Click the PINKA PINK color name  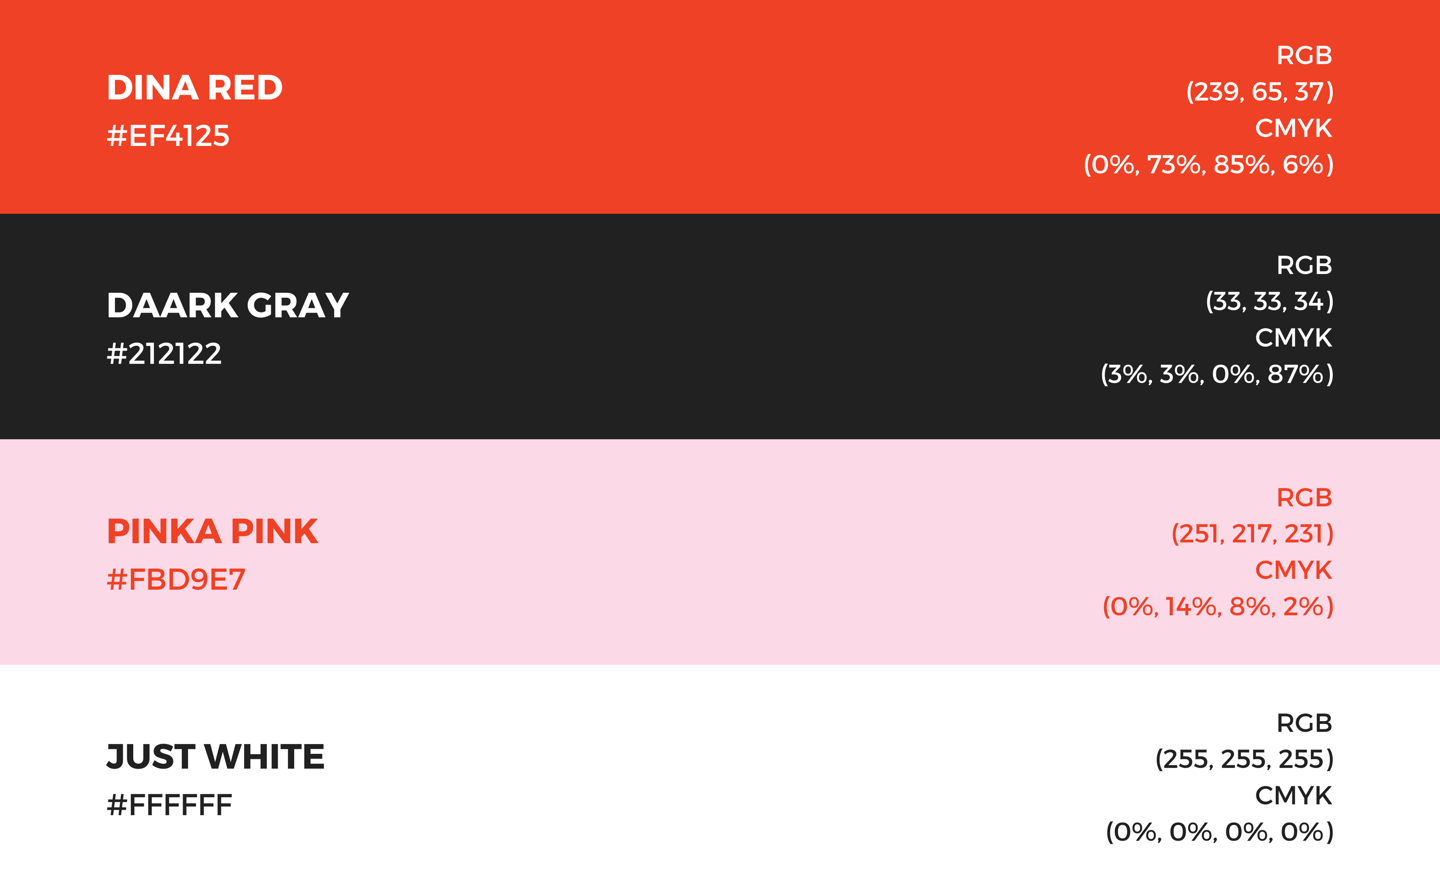tap(212, 532)
